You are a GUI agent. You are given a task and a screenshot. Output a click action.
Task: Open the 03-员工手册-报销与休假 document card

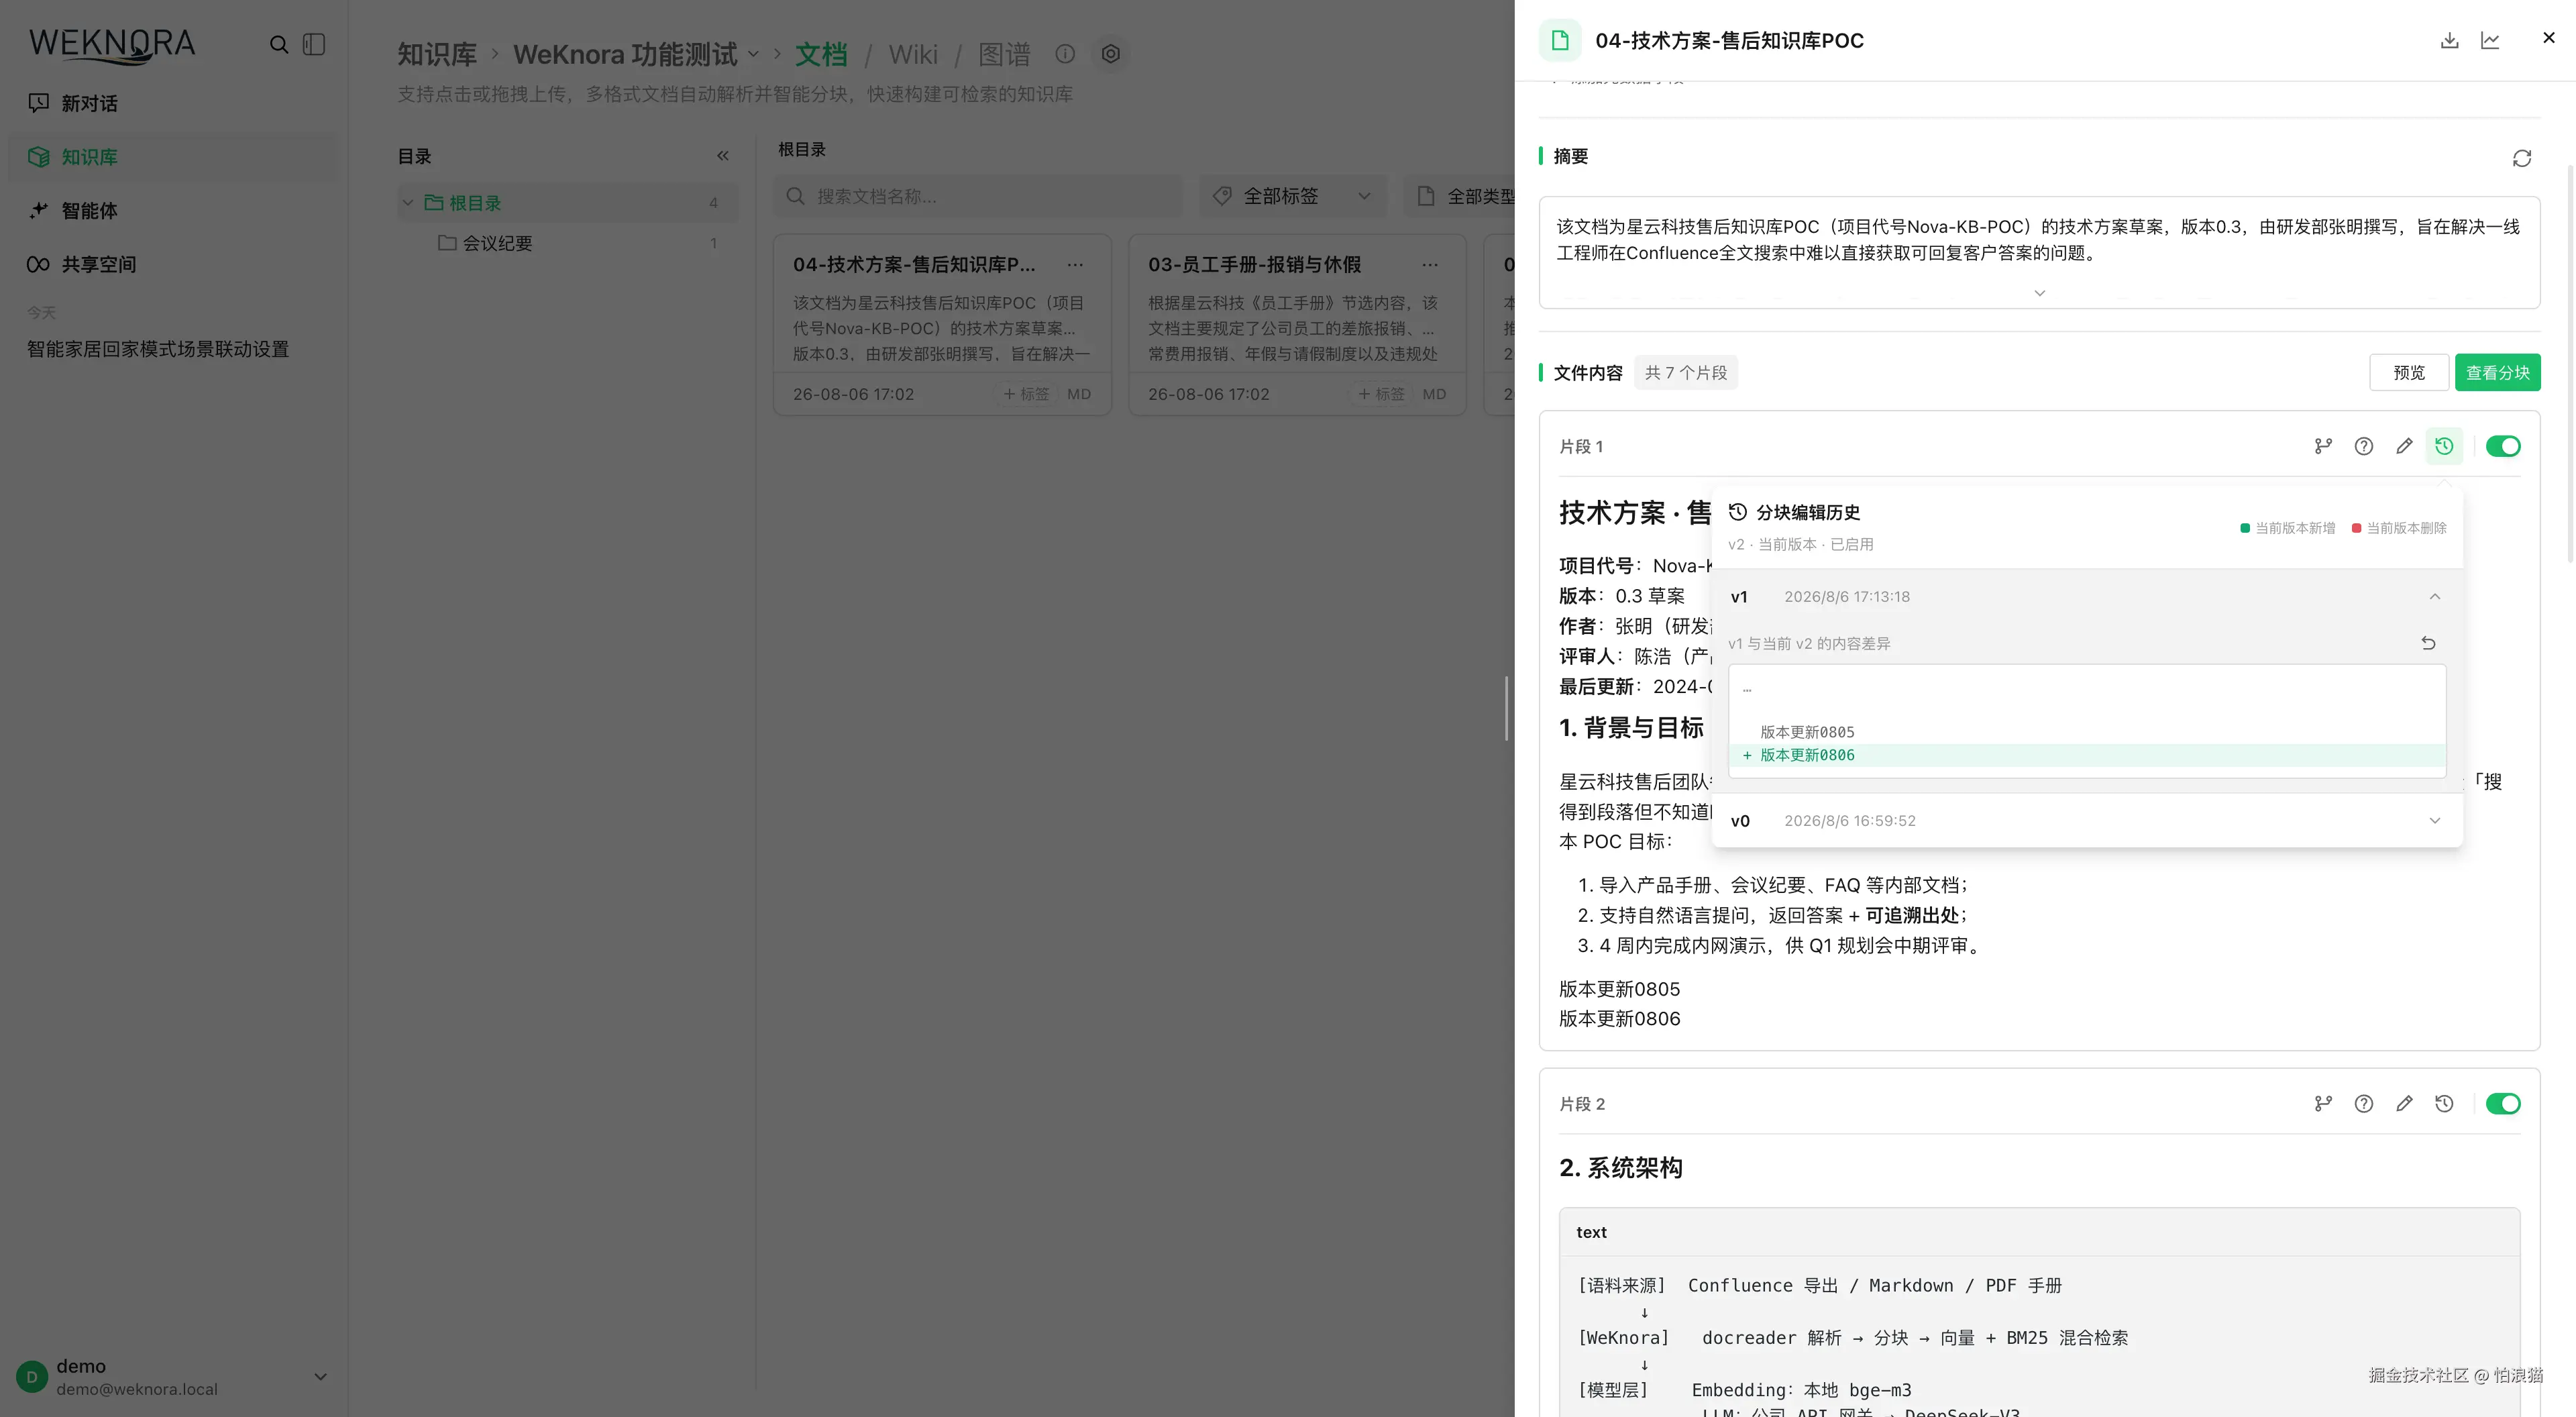point(1297,325)
